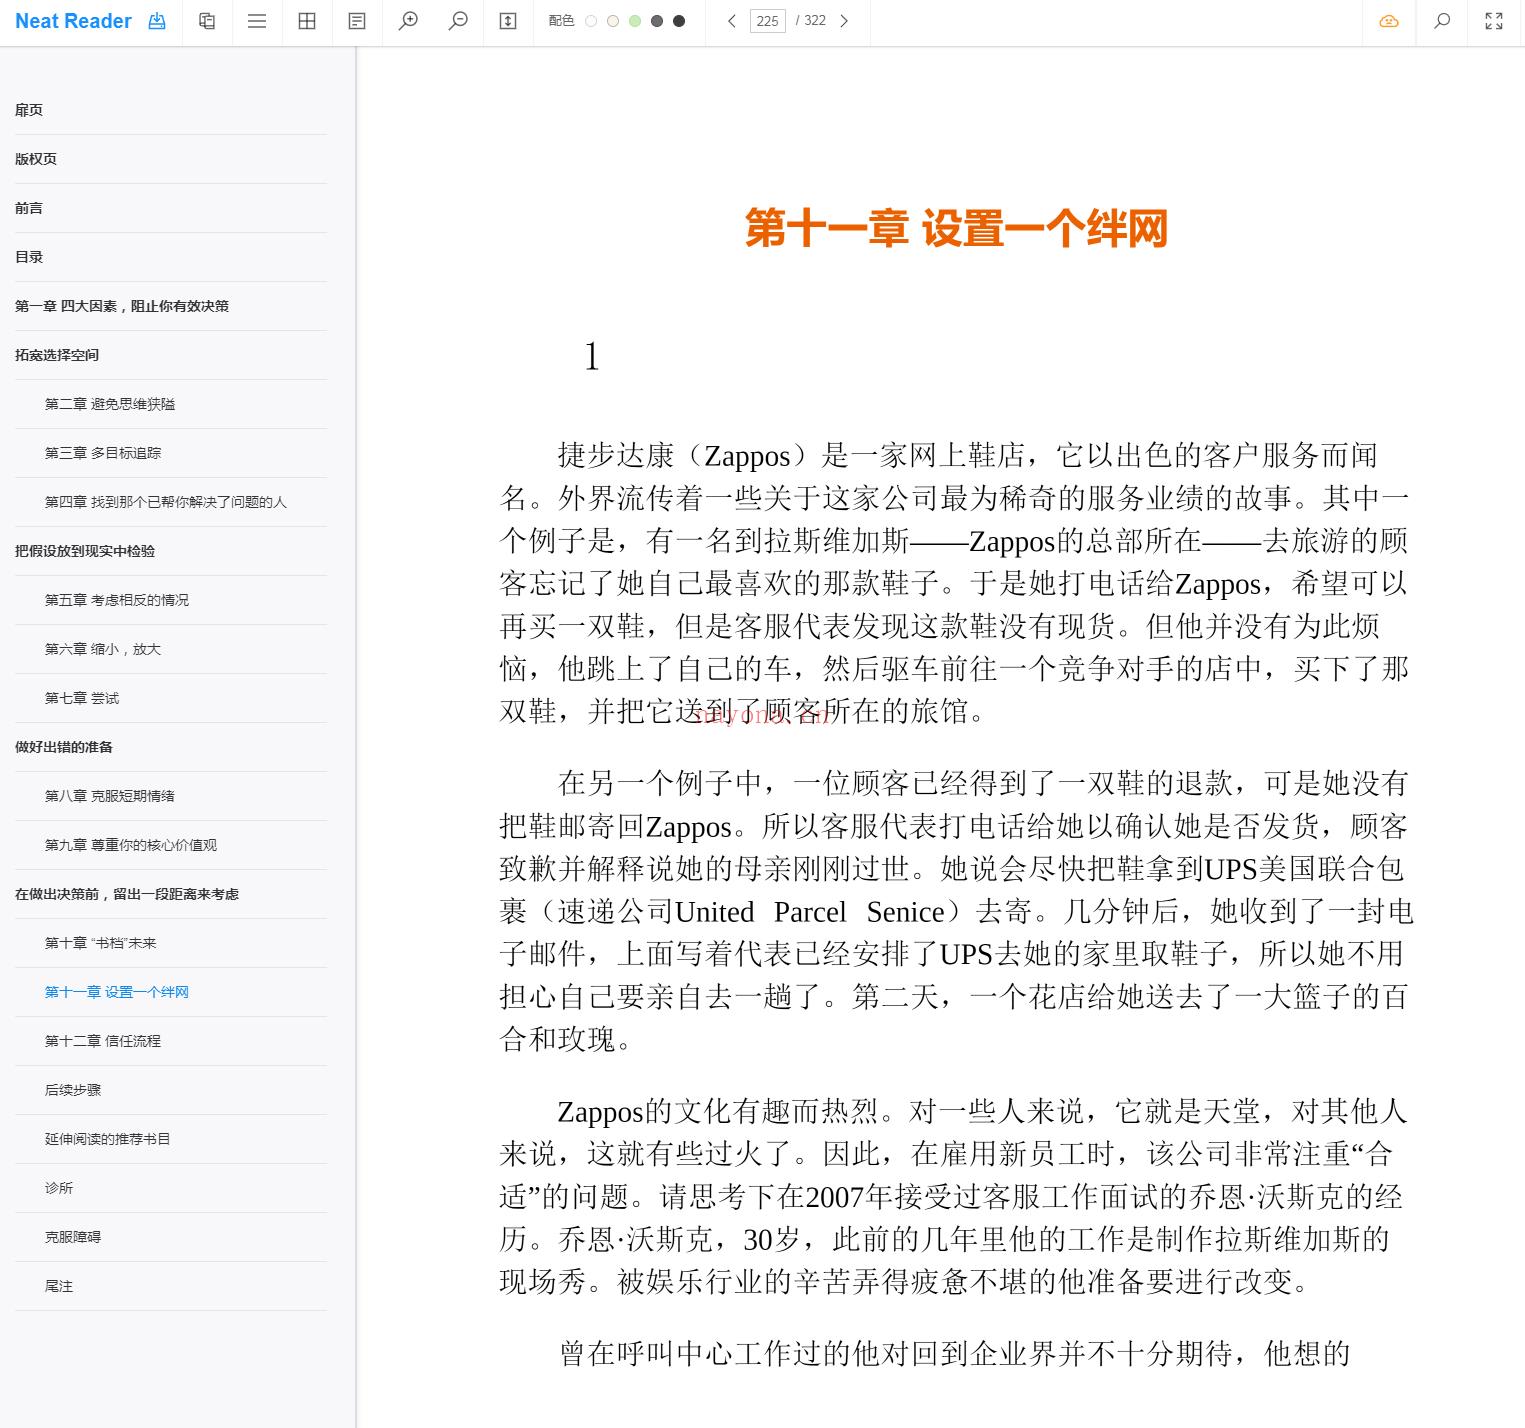Open the notes page icon

click(357, 21)
